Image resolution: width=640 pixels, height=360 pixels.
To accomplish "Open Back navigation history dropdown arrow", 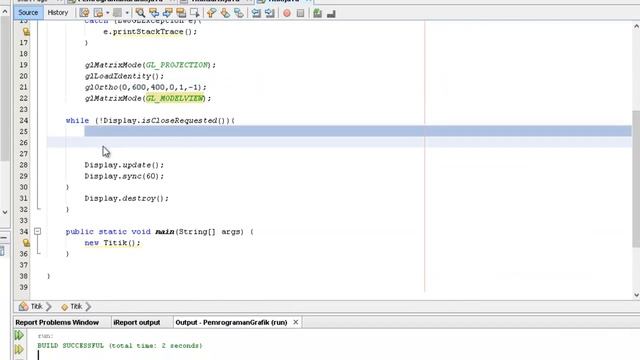I will pos(107,13).
